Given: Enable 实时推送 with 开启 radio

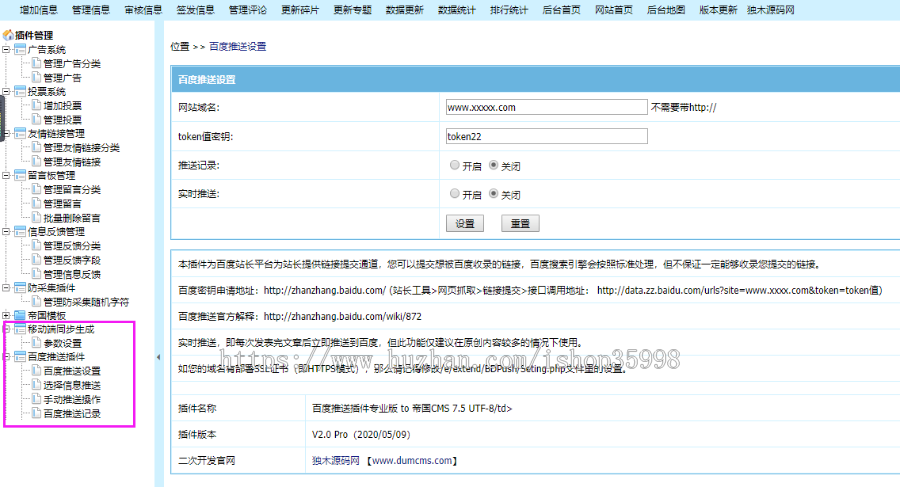Looking at the screenshot, I should pyautogui.click(x=455, y=194).
